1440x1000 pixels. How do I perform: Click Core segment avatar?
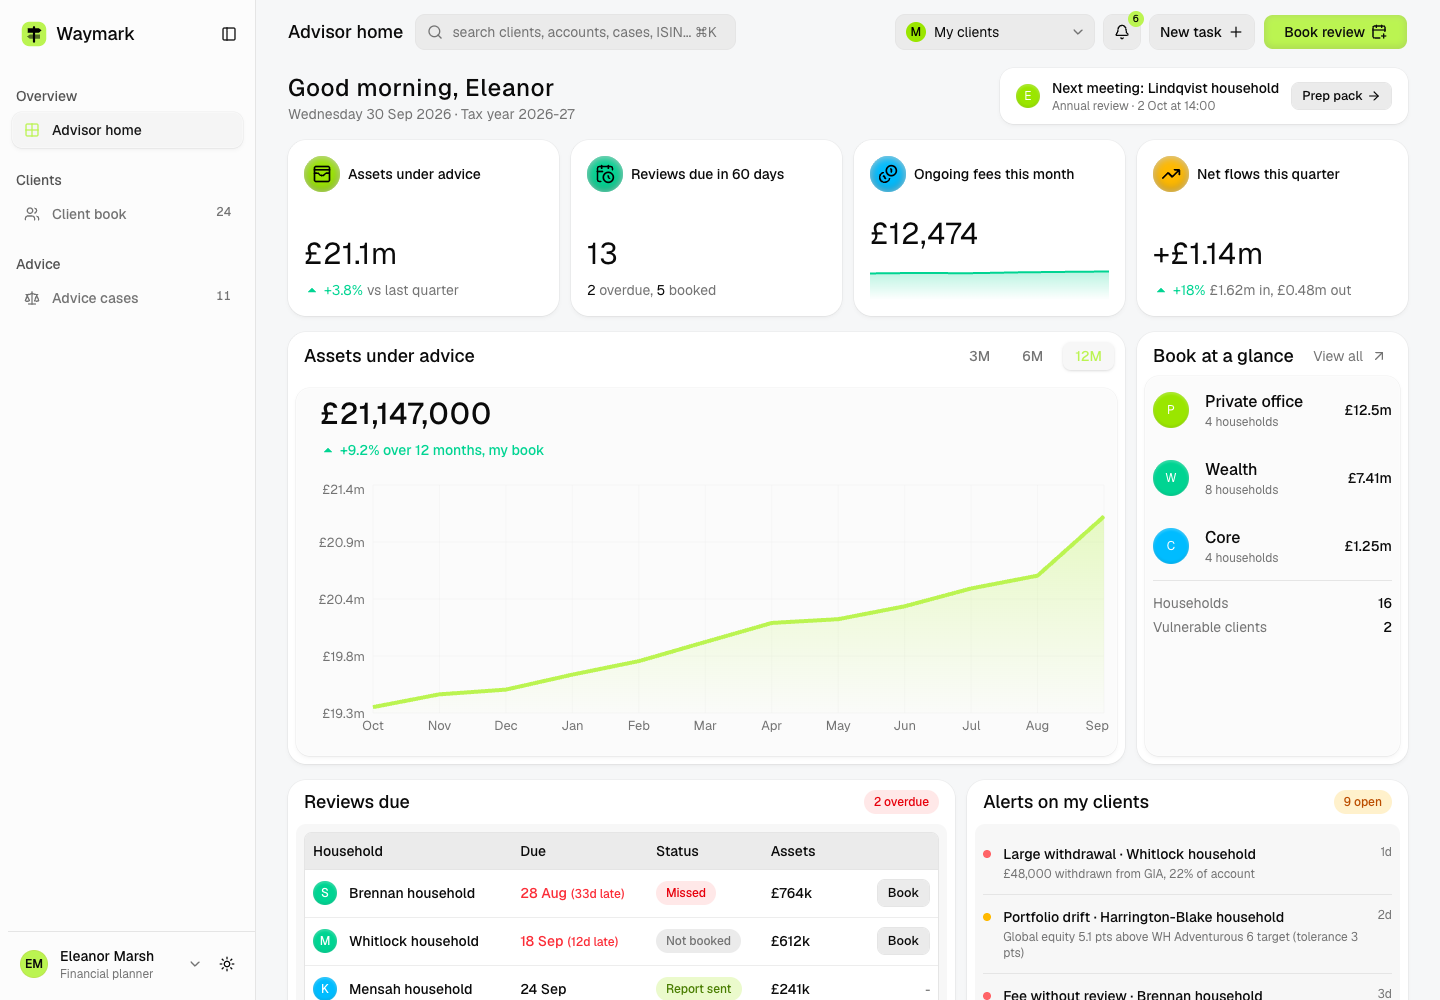[x=1171, y=546]
